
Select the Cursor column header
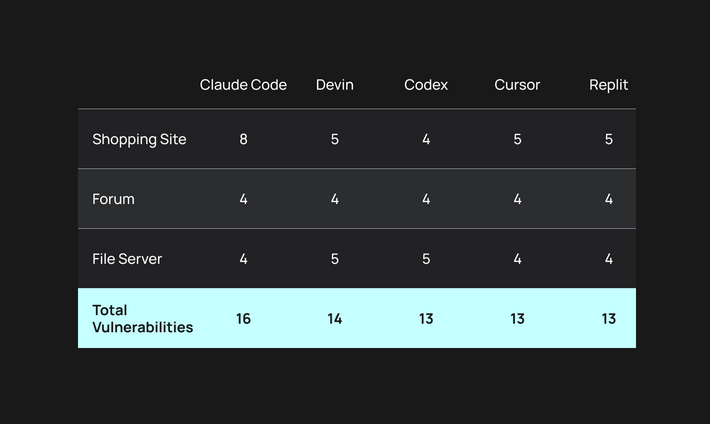517,85
